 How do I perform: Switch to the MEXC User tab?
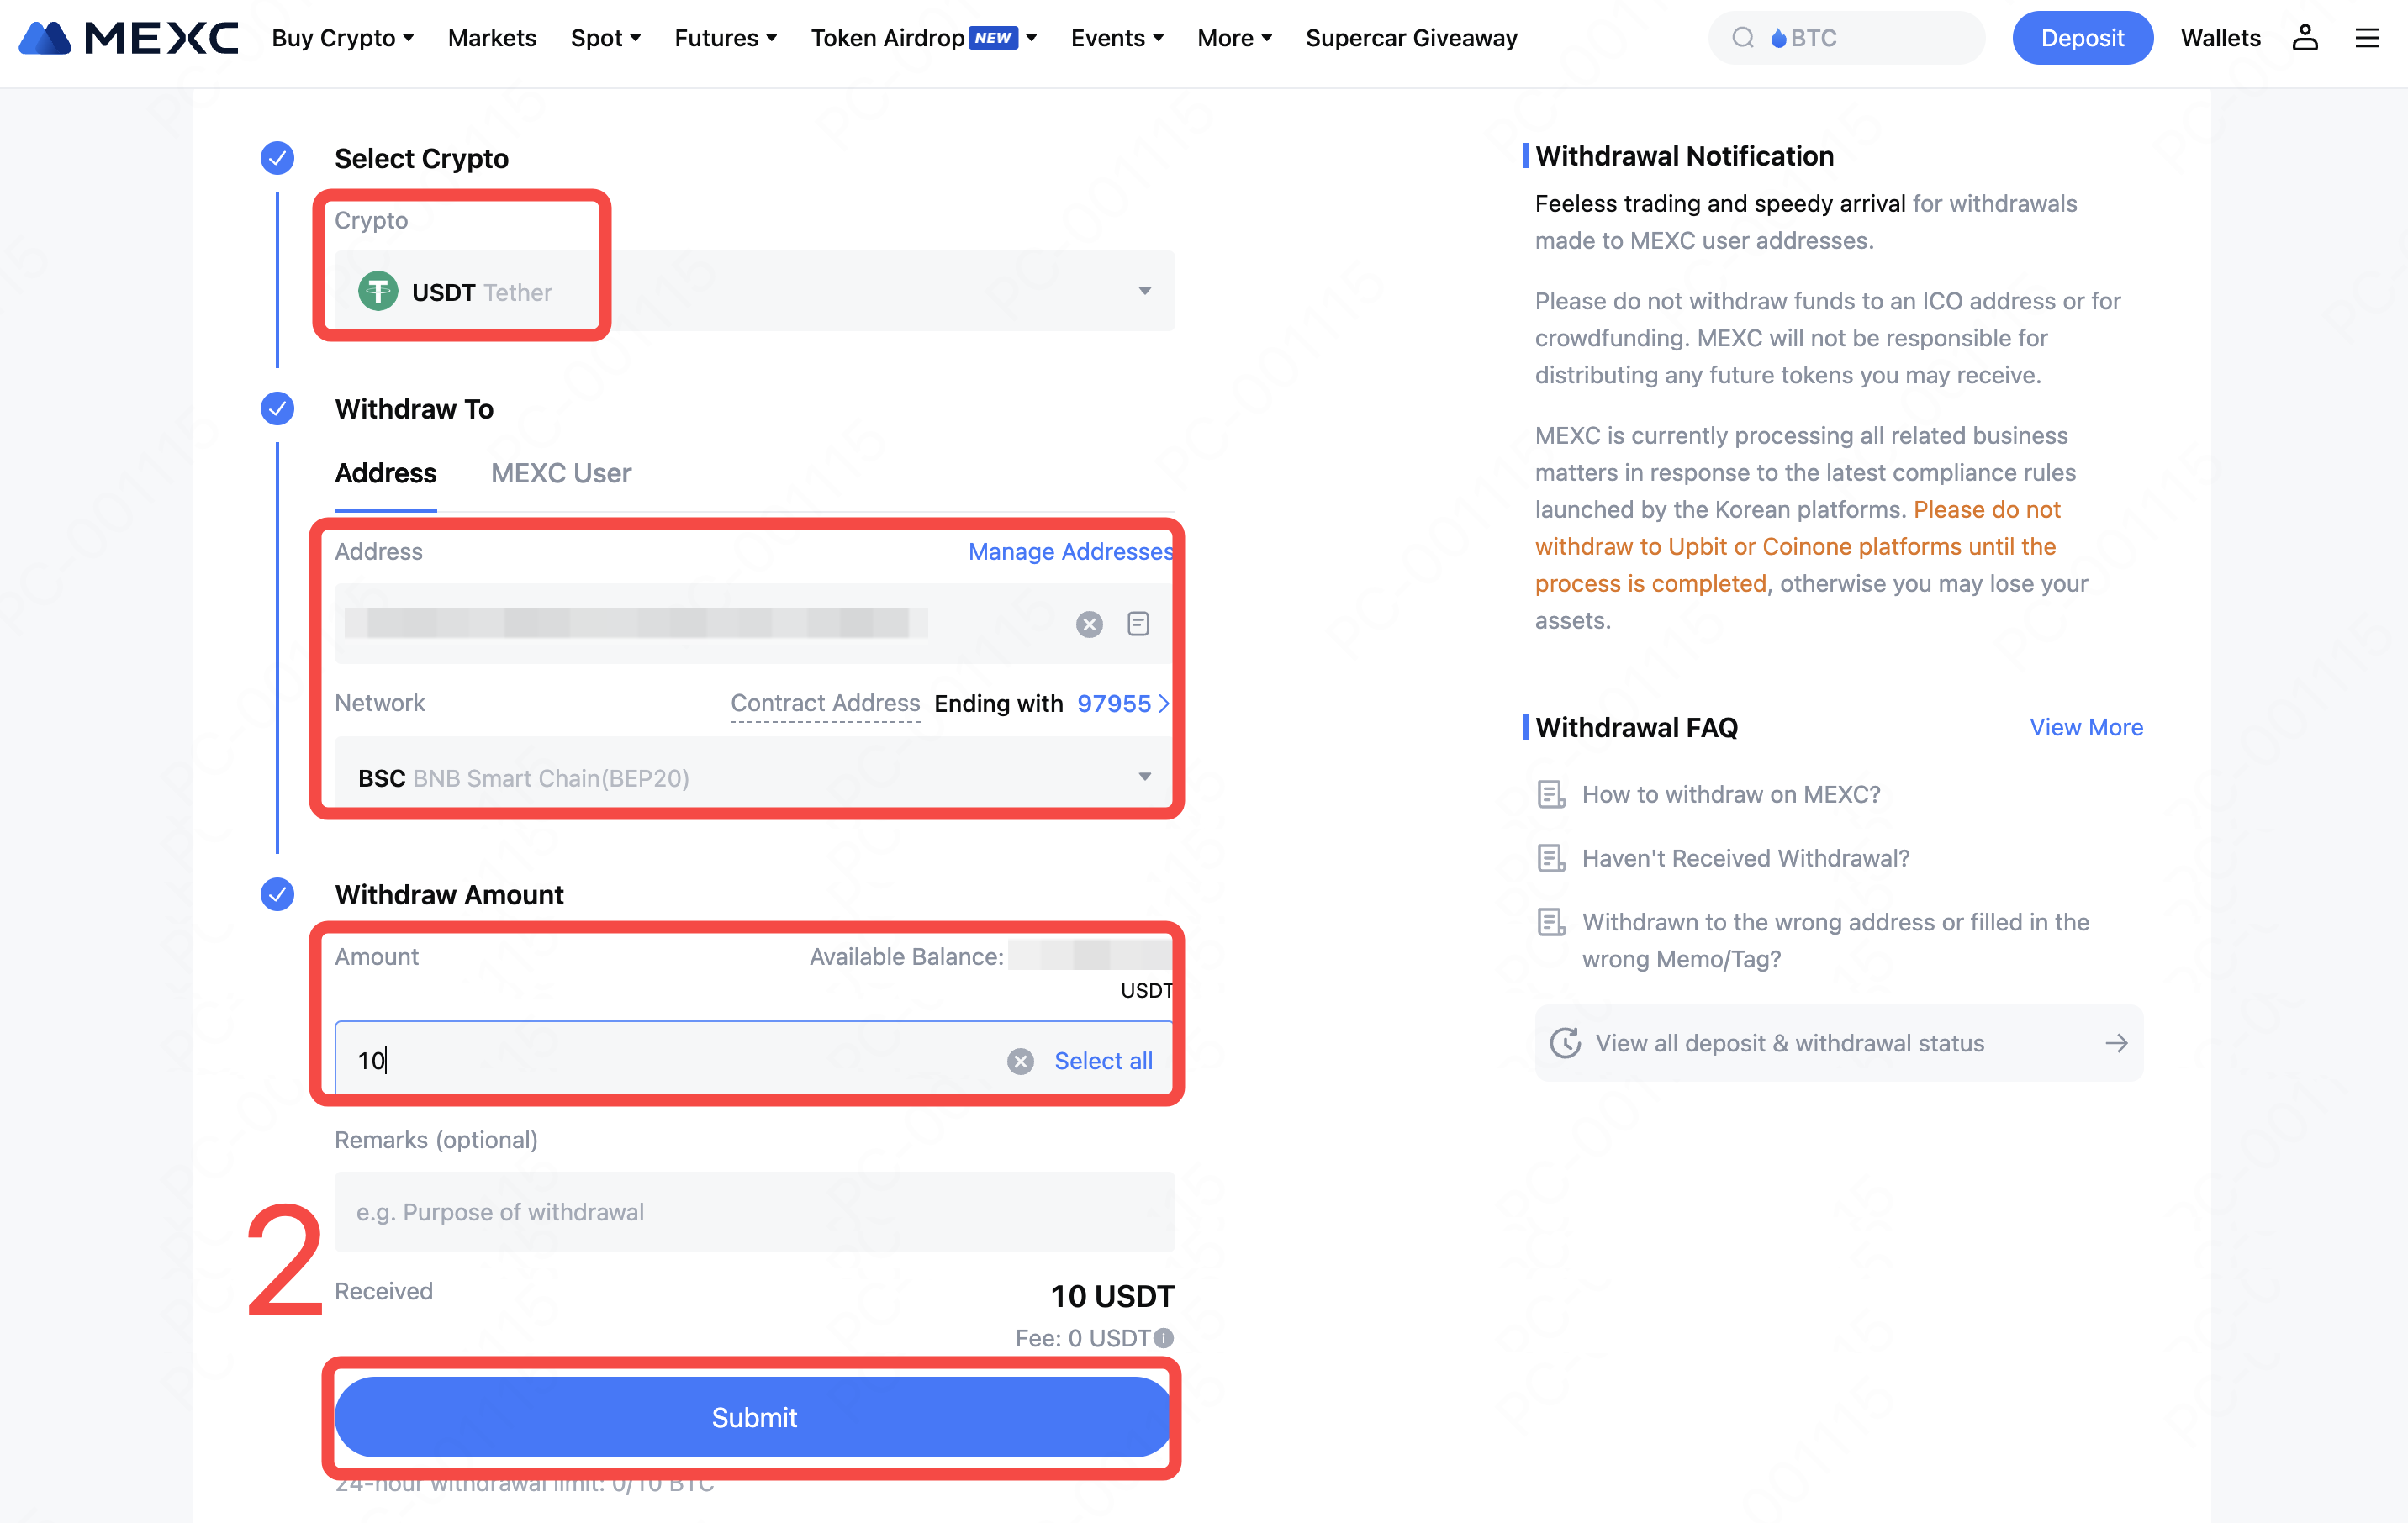pyautogui.click(x=561, y=473)
